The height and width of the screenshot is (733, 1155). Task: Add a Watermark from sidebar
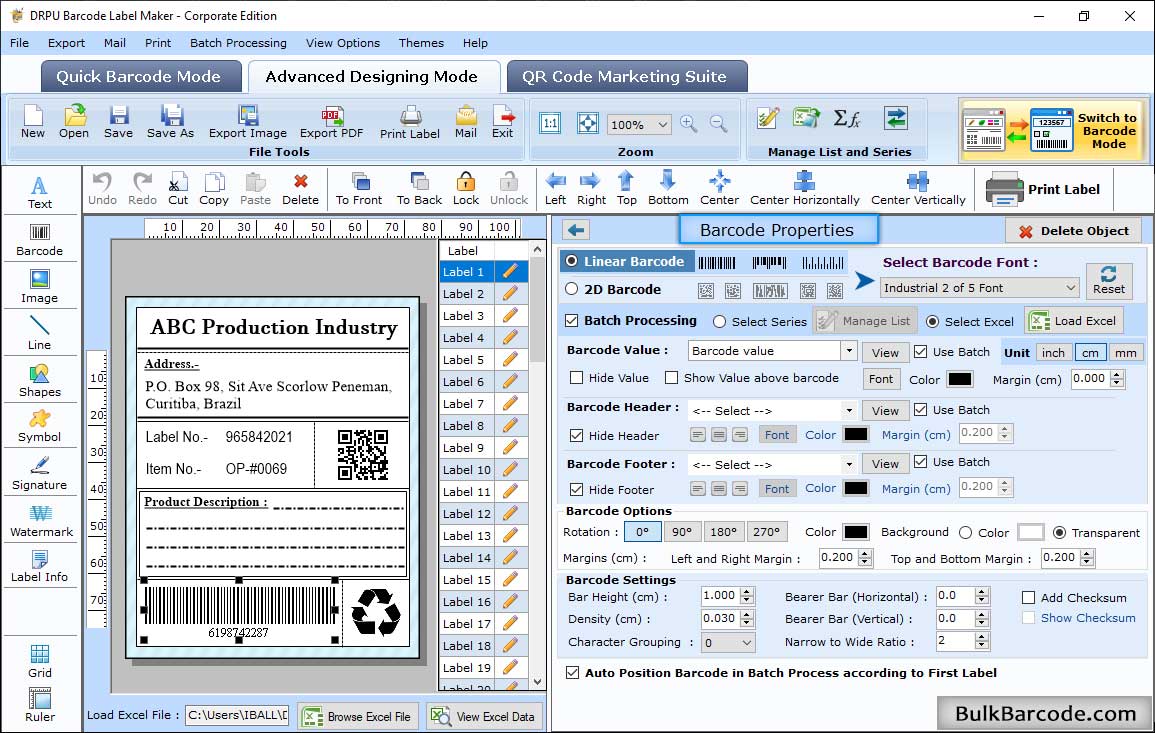tap(41, 521)
